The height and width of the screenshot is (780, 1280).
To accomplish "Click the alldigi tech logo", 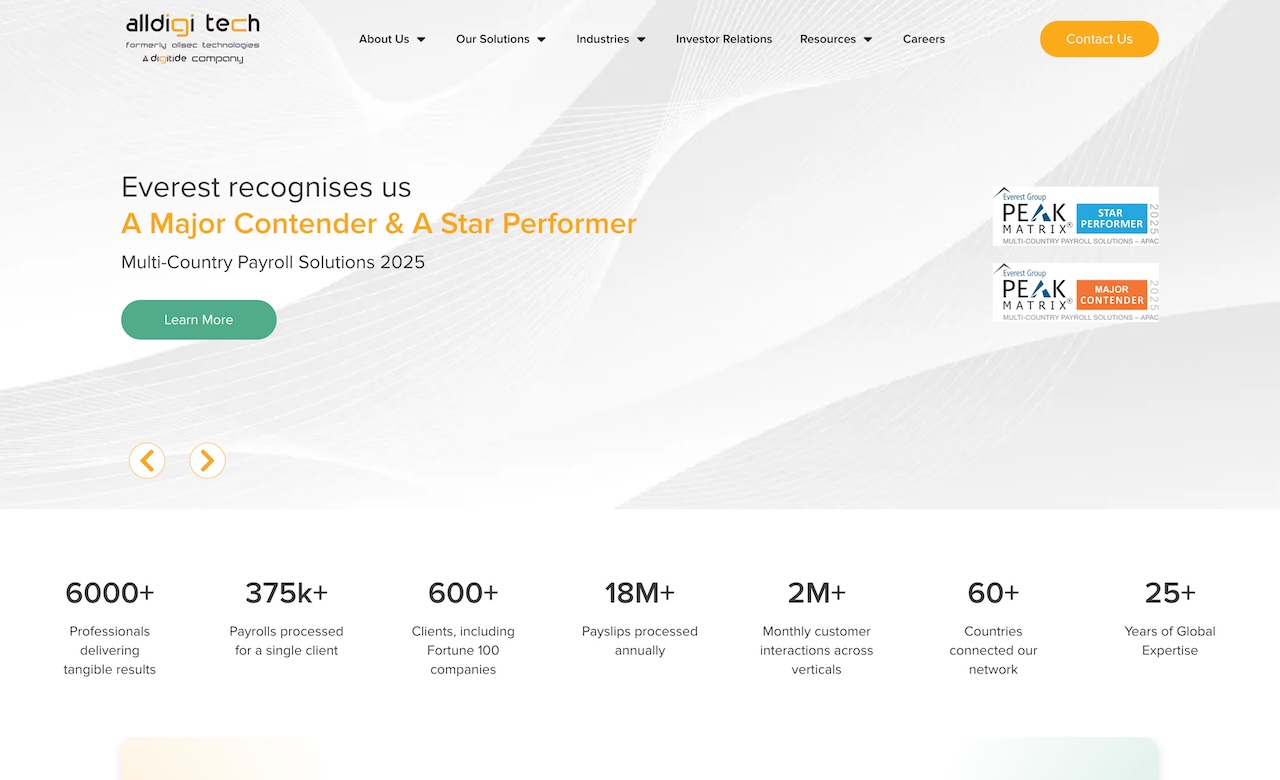I will 192,38.
